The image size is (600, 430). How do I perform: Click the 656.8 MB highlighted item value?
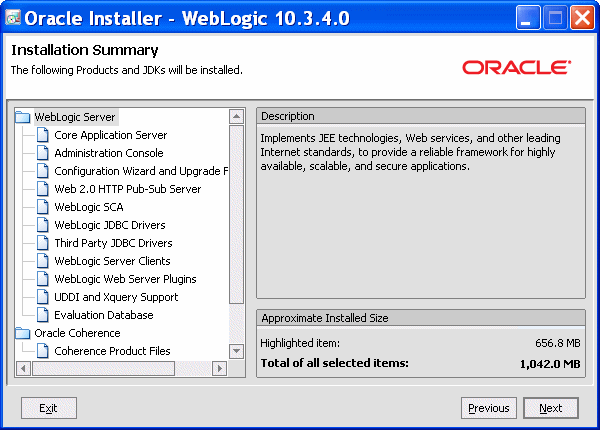coord(558,343)
